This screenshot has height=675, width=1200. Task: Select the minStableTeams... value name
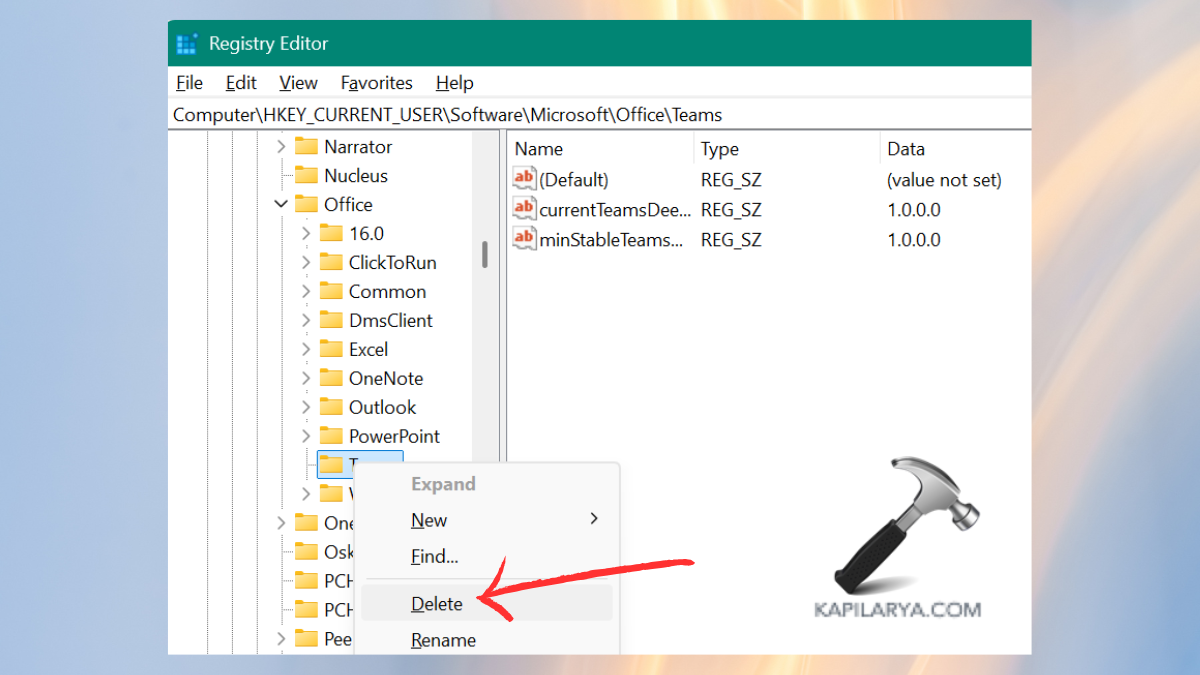click(612, 240)
